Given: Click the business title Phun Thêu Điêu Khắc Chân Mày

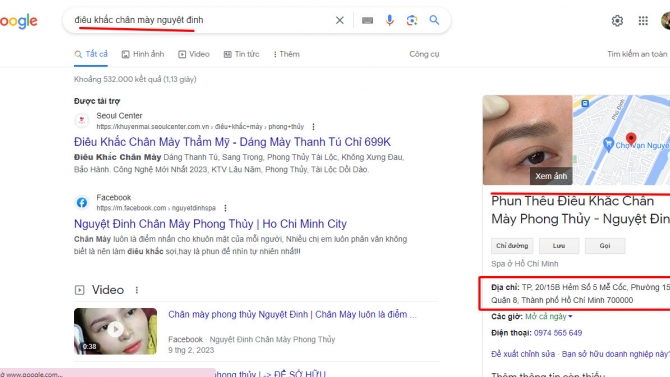Looking at the screenshot, I should tap(580, 210).
